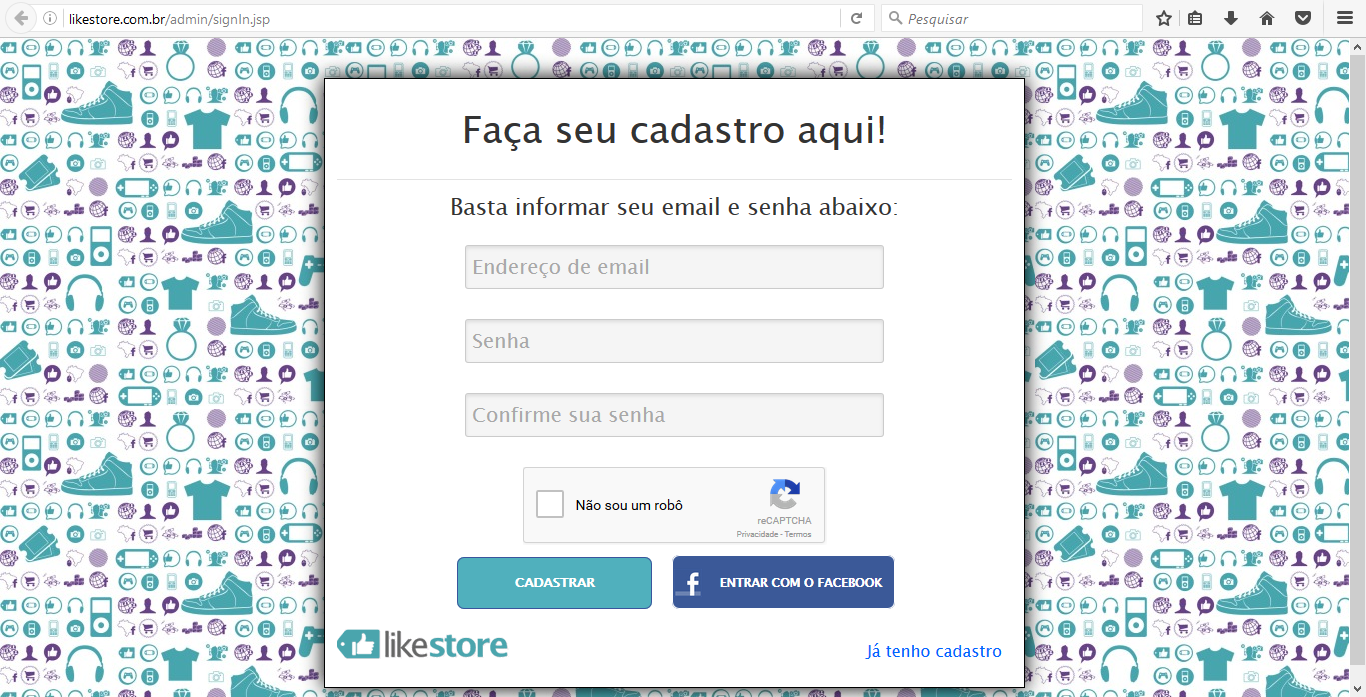The height and width of the screenshot is (697, 1366).
Task: Bookmark this page with the star icon
Action: click(1164, 19)
